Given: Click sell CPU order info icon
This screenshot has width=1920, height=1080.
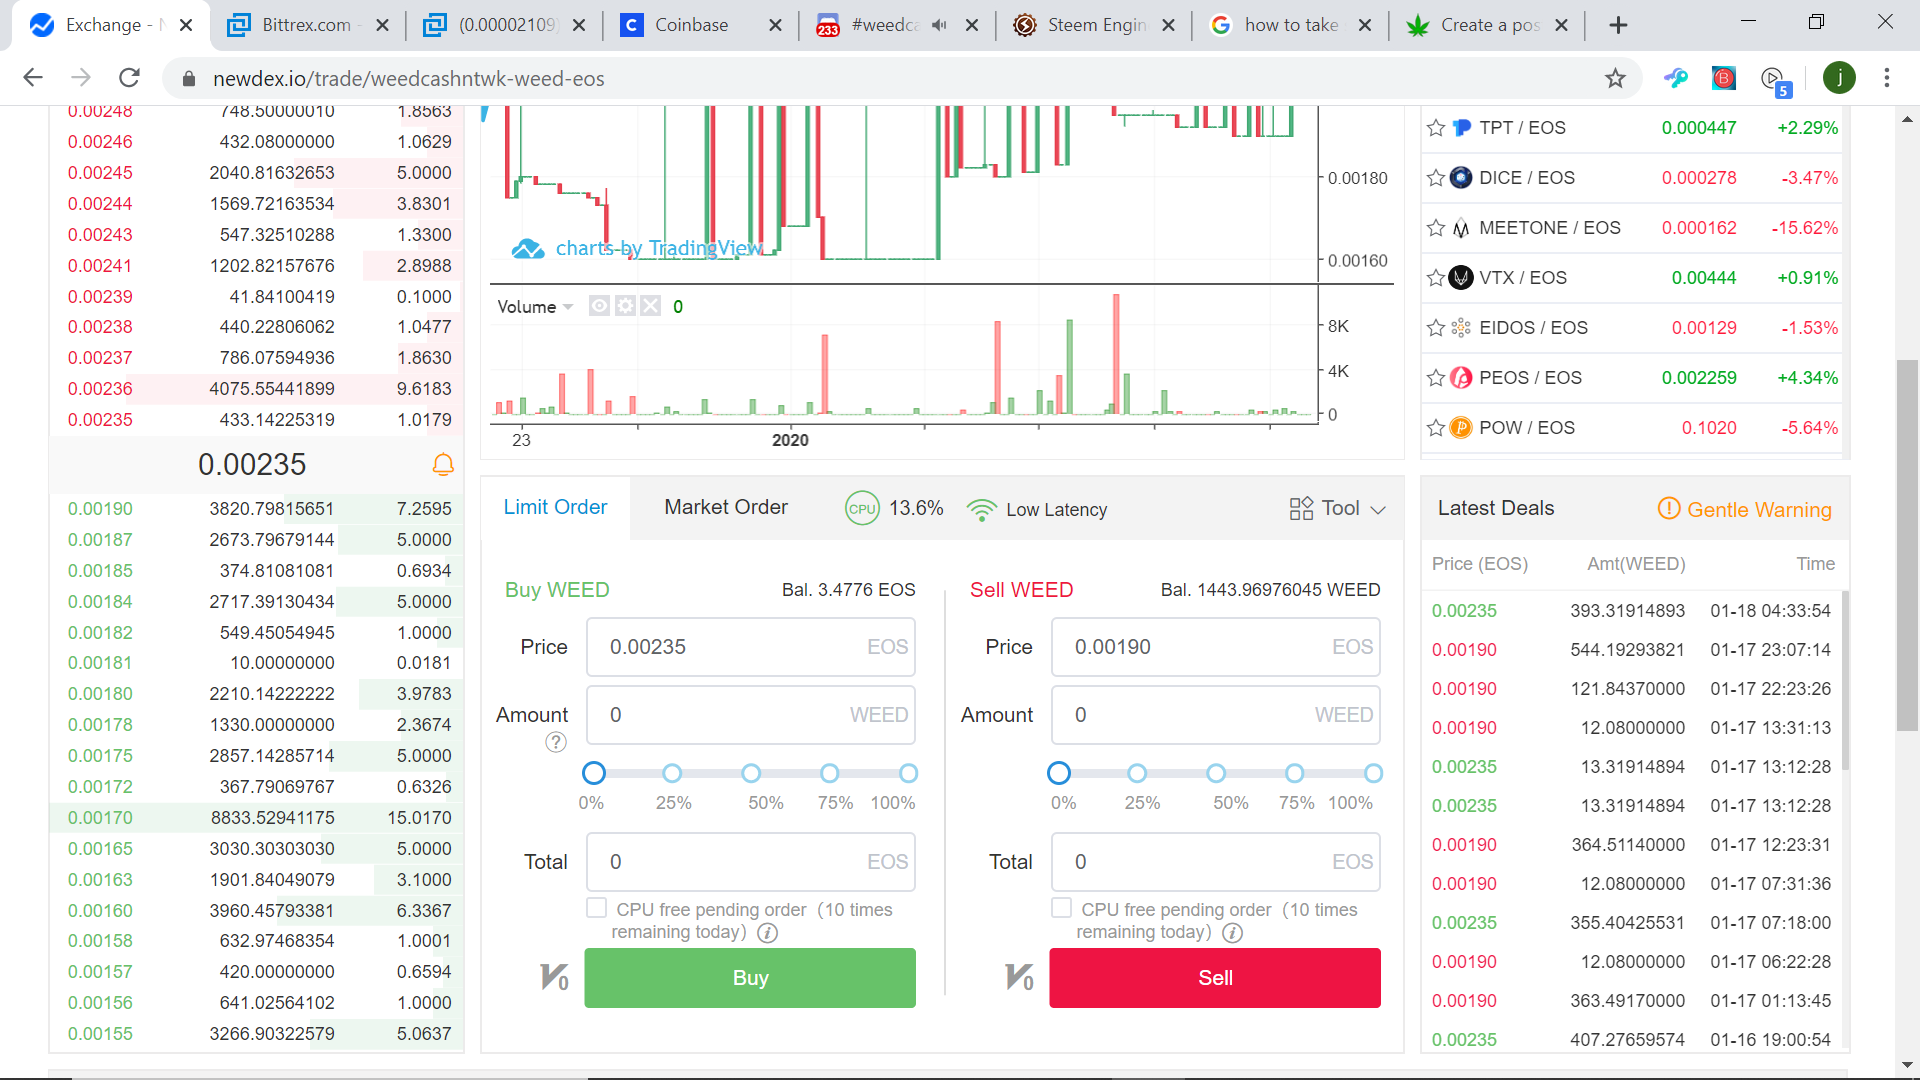Looking at the screenshot, I should [x=1232, y=933].
